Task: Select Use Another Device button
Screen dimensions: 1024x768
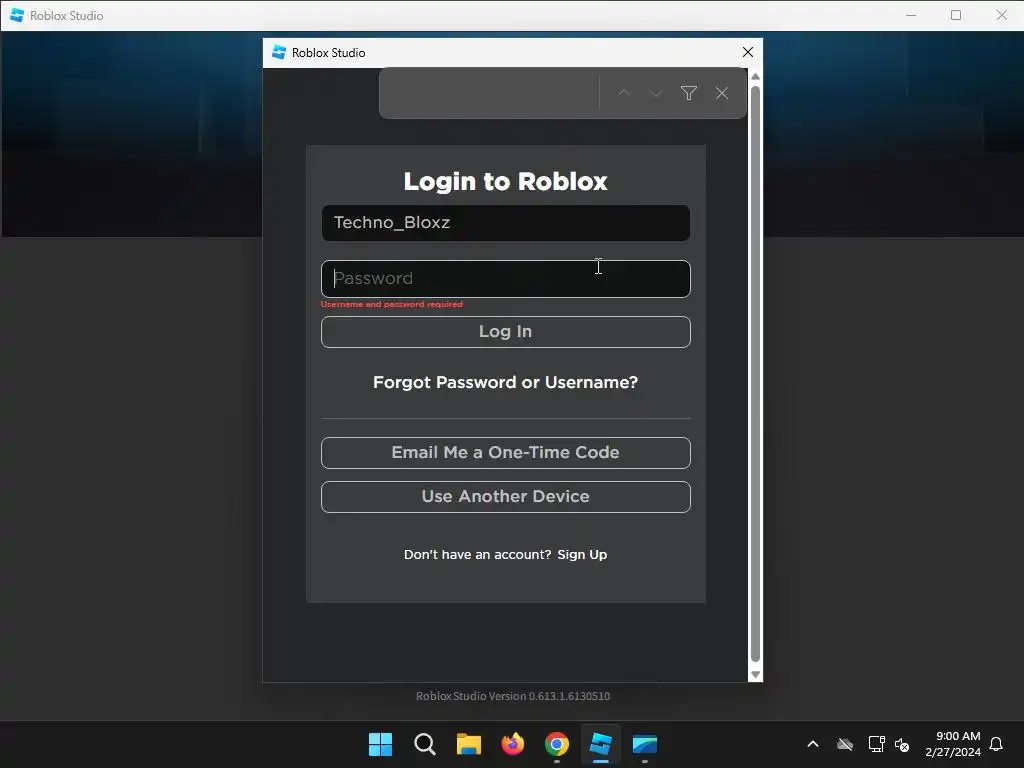Action: pos(505,496)
